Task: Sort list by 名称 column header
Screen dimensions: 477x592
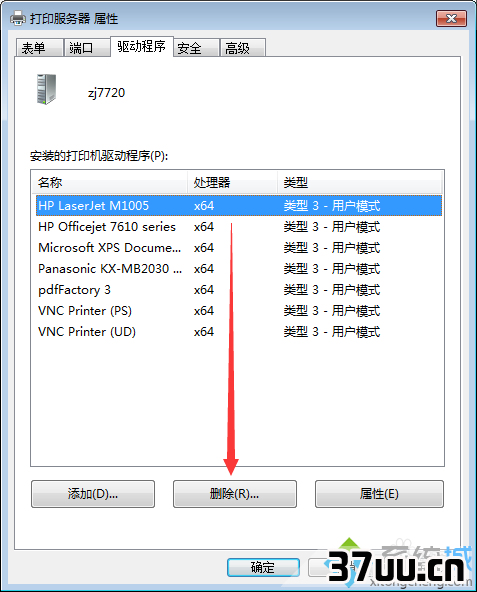Action: [110, 183]
